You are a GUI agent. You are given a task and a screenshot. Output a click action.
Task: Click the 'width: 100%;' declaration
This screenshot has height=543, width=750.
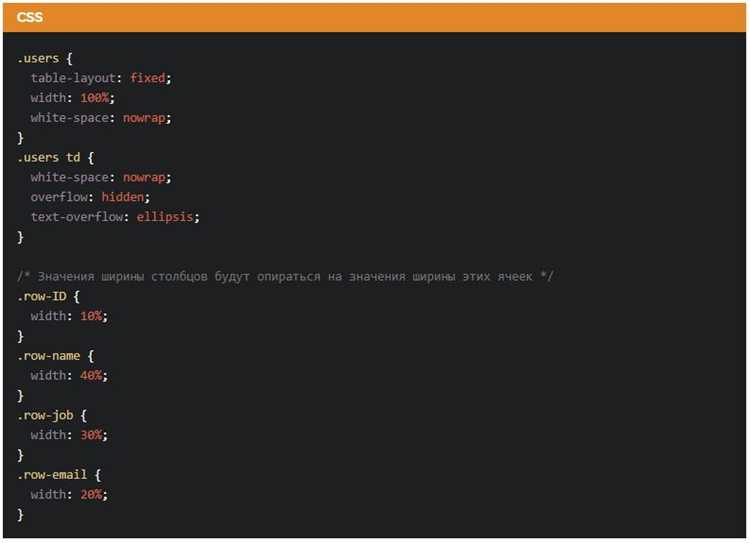coord(73,98)
